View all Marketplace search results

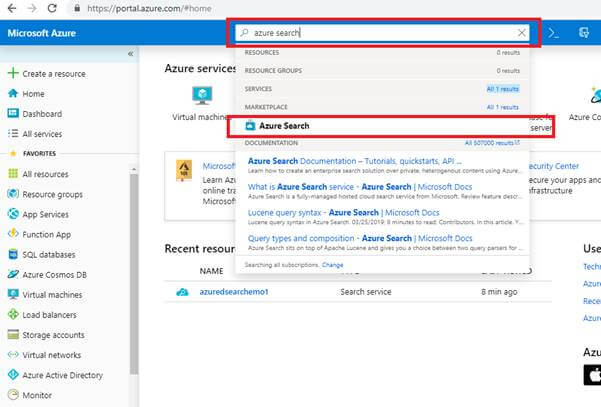[x=502, y=107]
